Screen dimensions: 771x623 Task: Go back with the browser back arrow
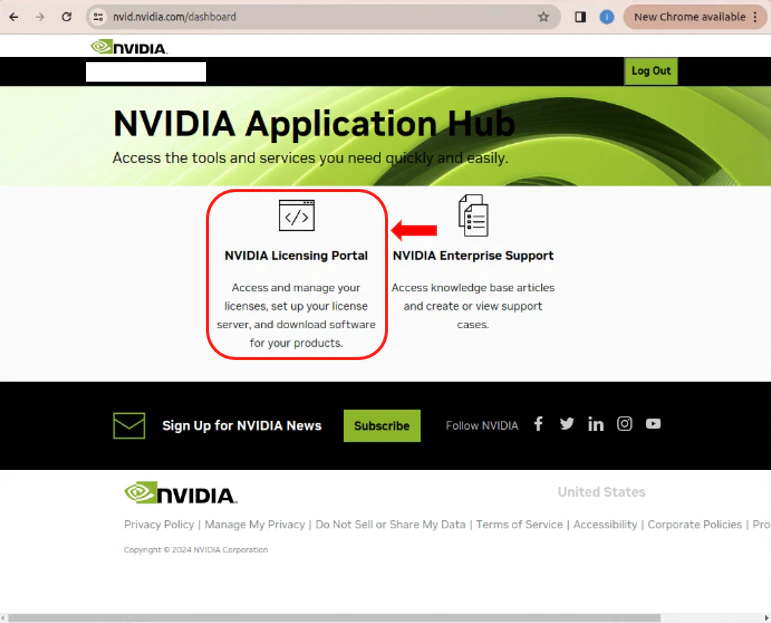(x=14, y=17)
